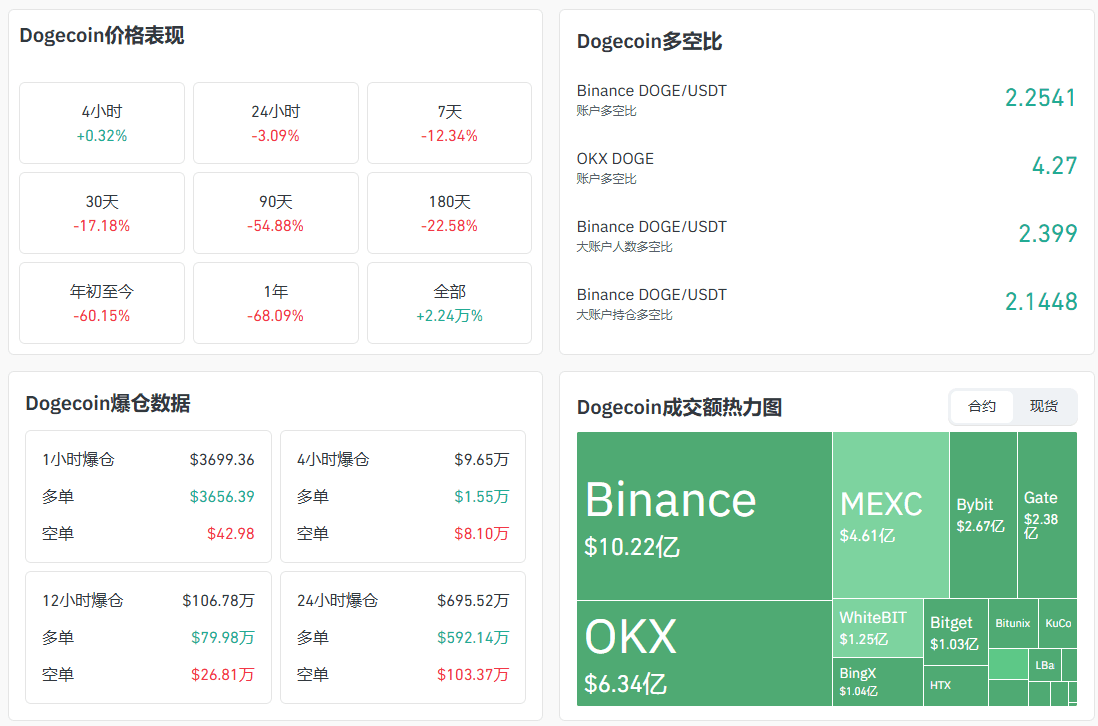This screenshot has height=726, width=1098.
Task: Click the 年初至今 performance card
Action: tap(102, 303)
